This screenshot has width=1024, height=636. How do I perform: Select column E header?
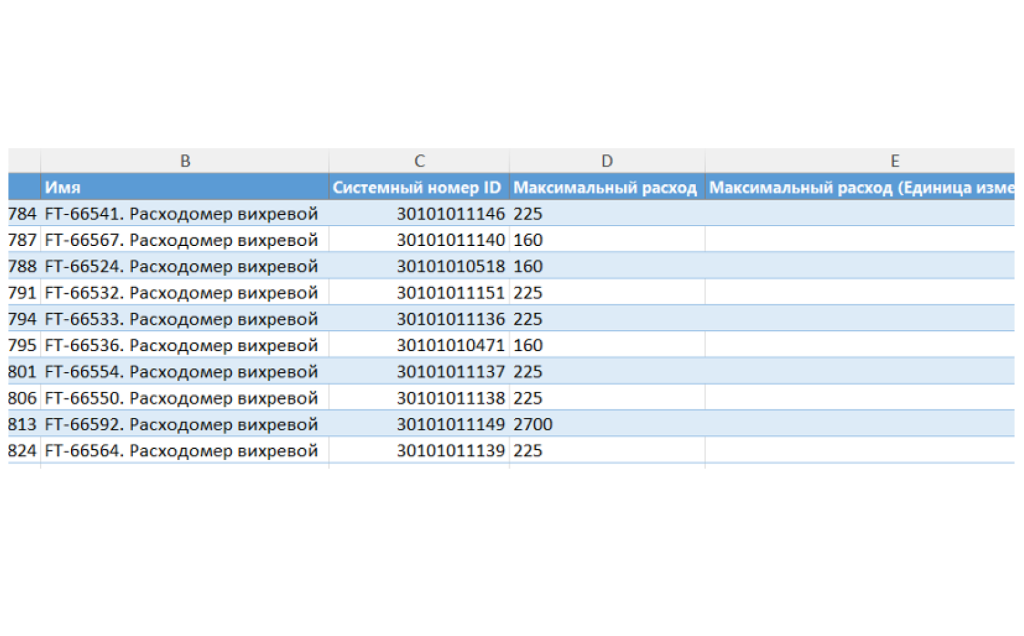click(860, 161)
